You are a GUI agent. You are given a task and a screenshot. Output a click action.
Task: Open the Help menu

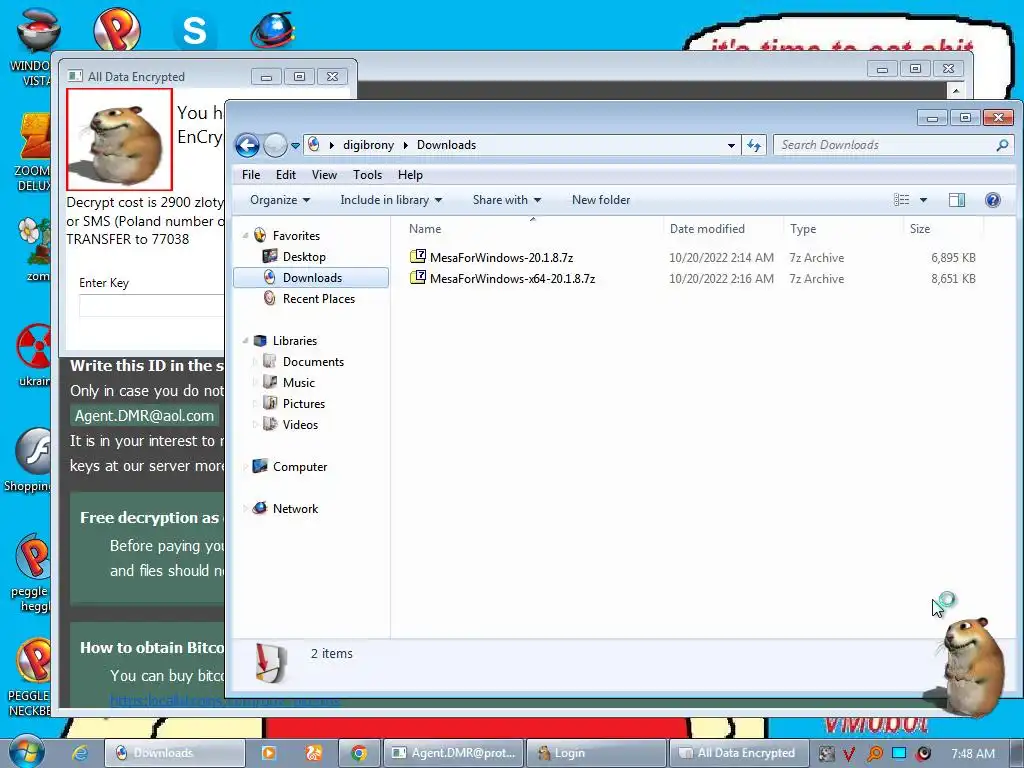(410, 175)
